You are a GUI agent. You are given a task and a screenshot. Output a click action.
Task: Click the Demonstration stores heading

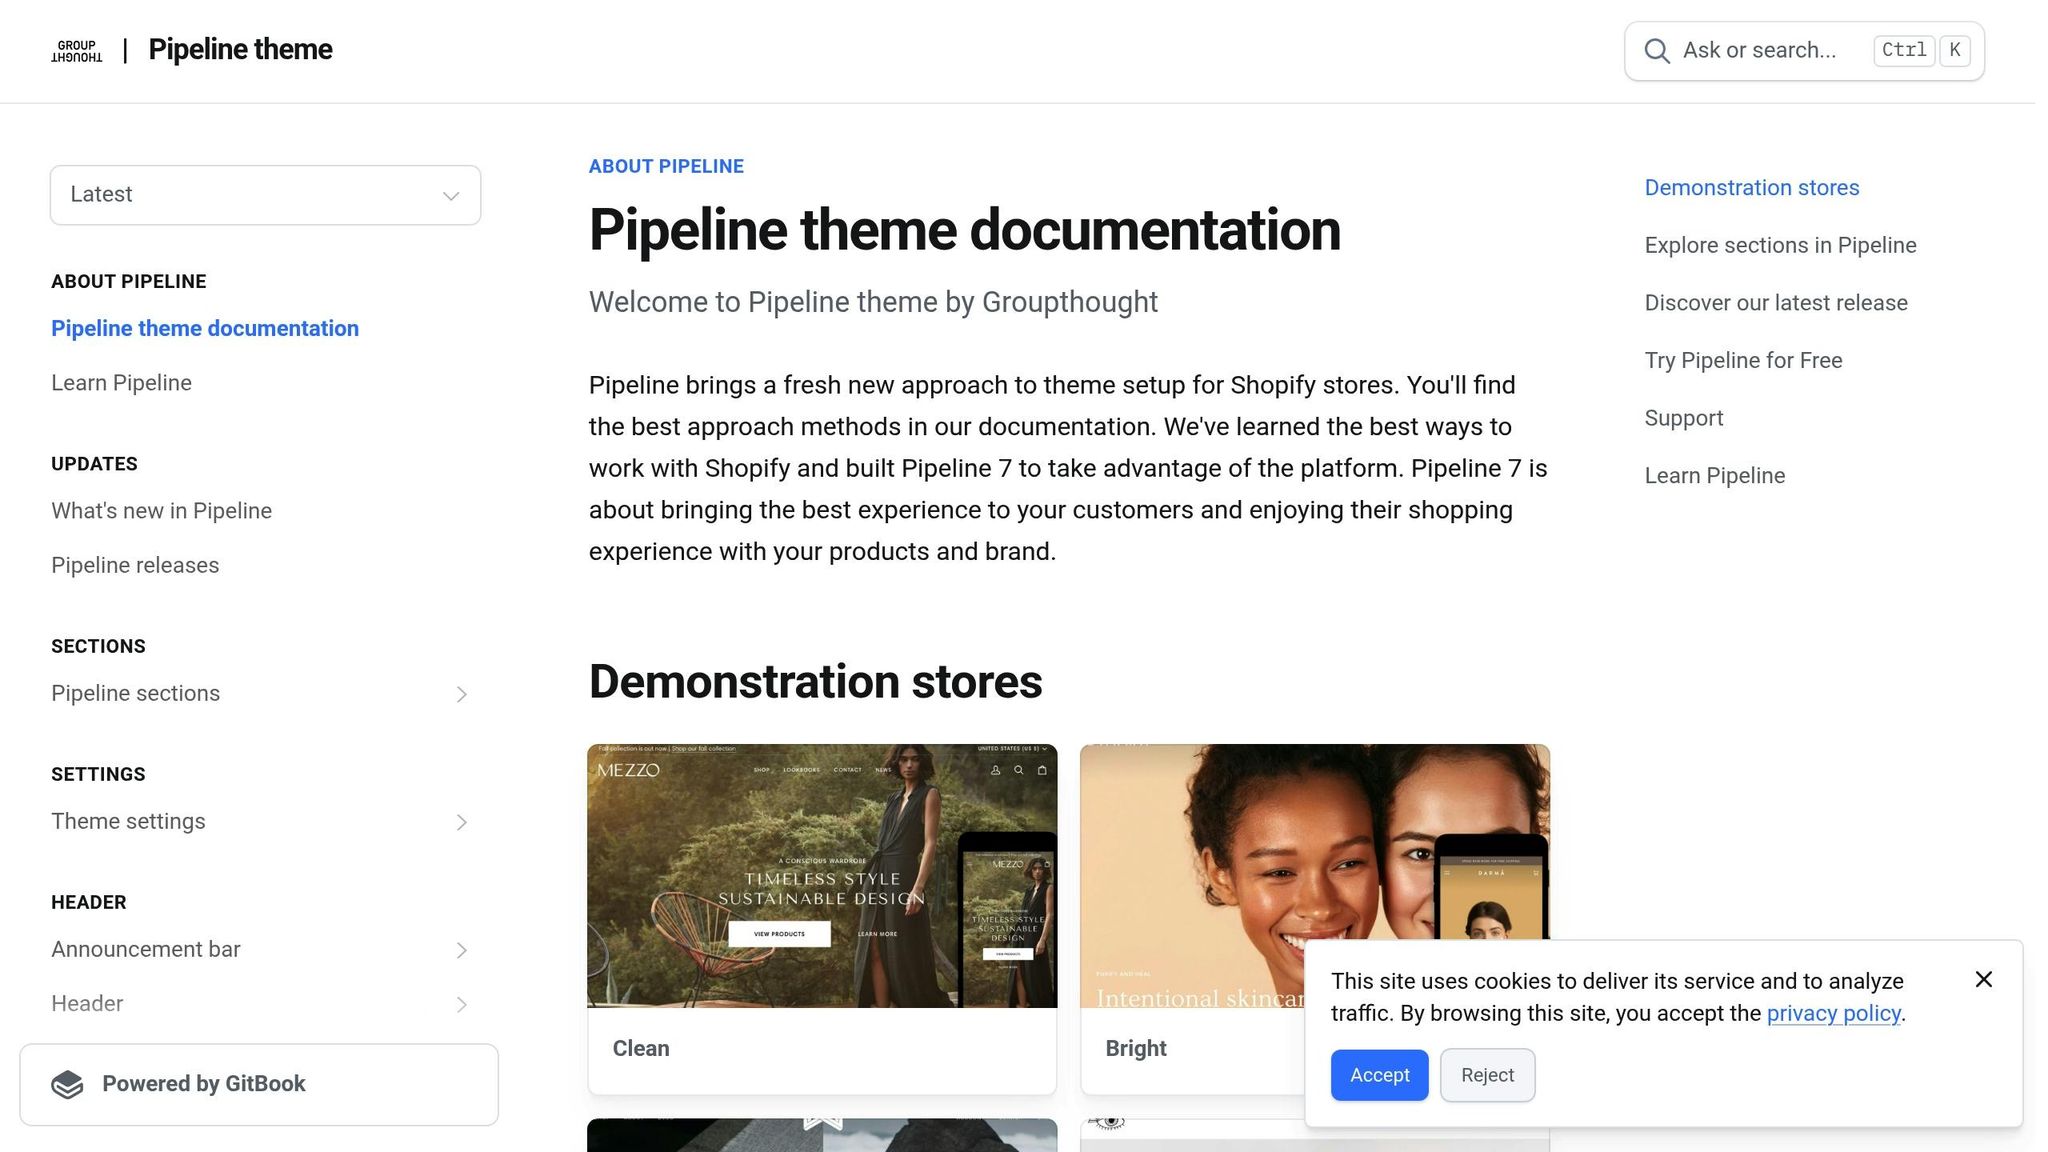[815, 682]
